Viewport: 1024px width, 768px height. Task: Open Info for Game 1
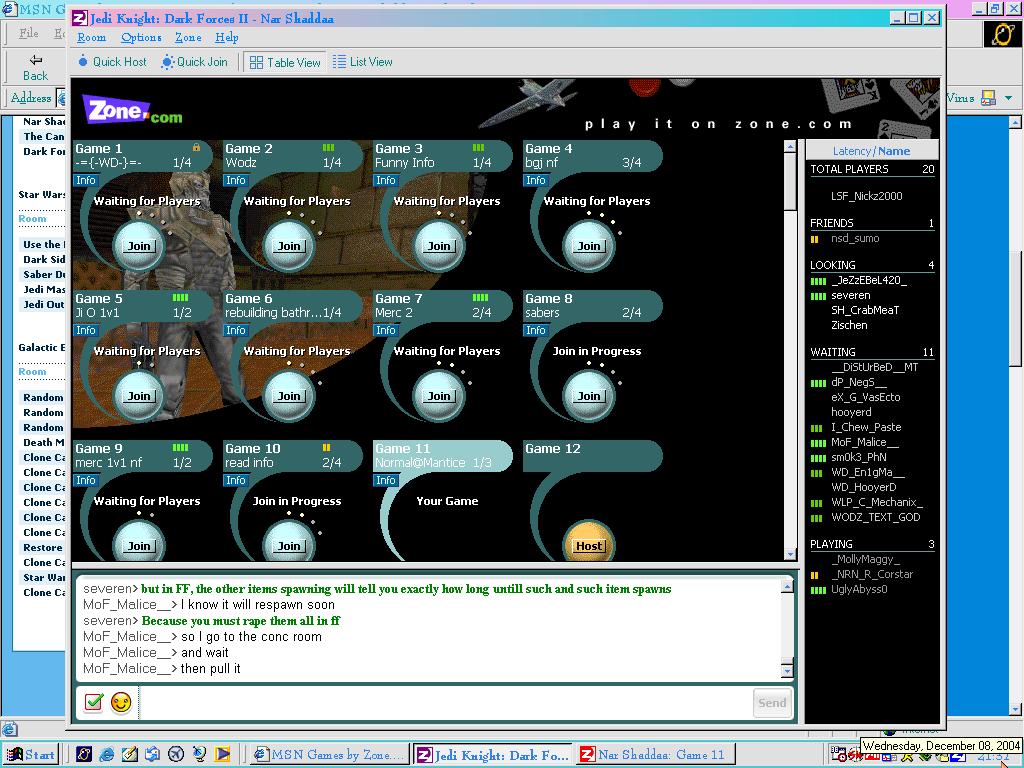tap(86, 180)
